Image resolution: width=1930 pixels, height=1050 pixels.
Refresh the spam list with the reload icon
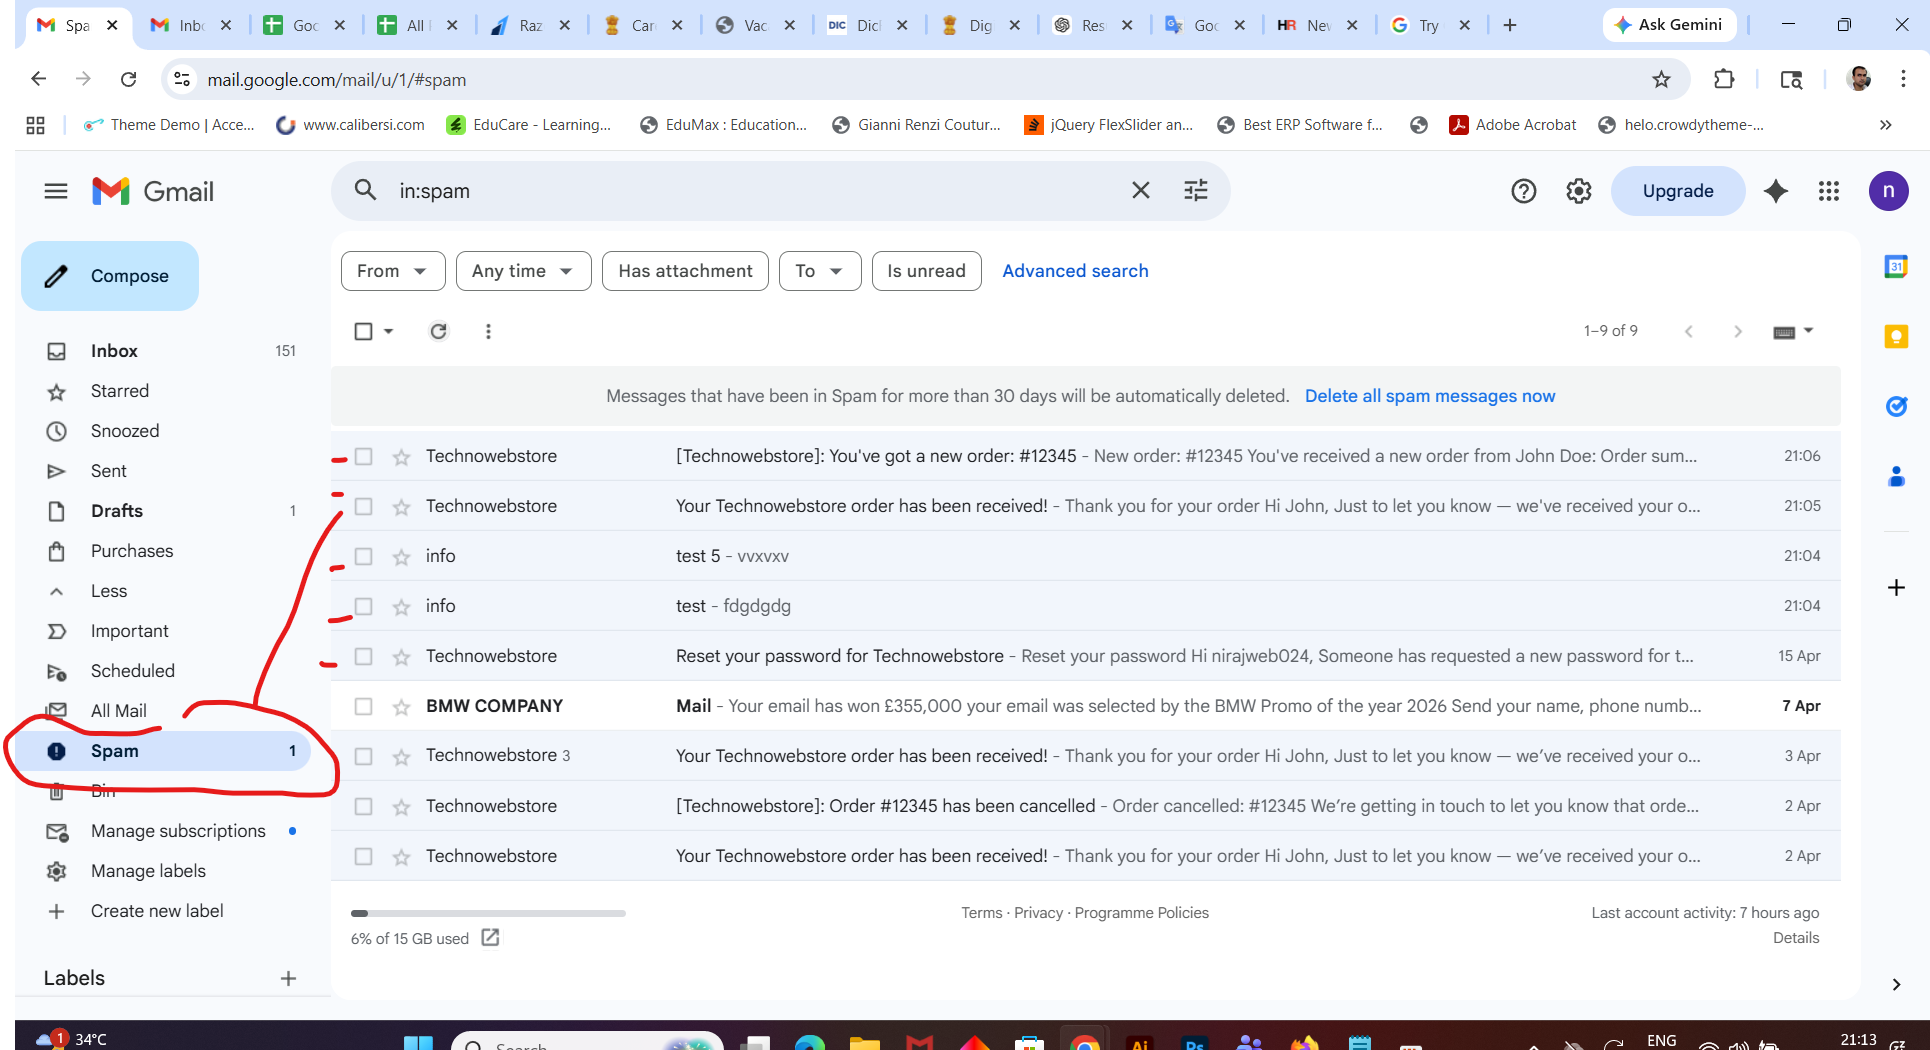(438, 331)
